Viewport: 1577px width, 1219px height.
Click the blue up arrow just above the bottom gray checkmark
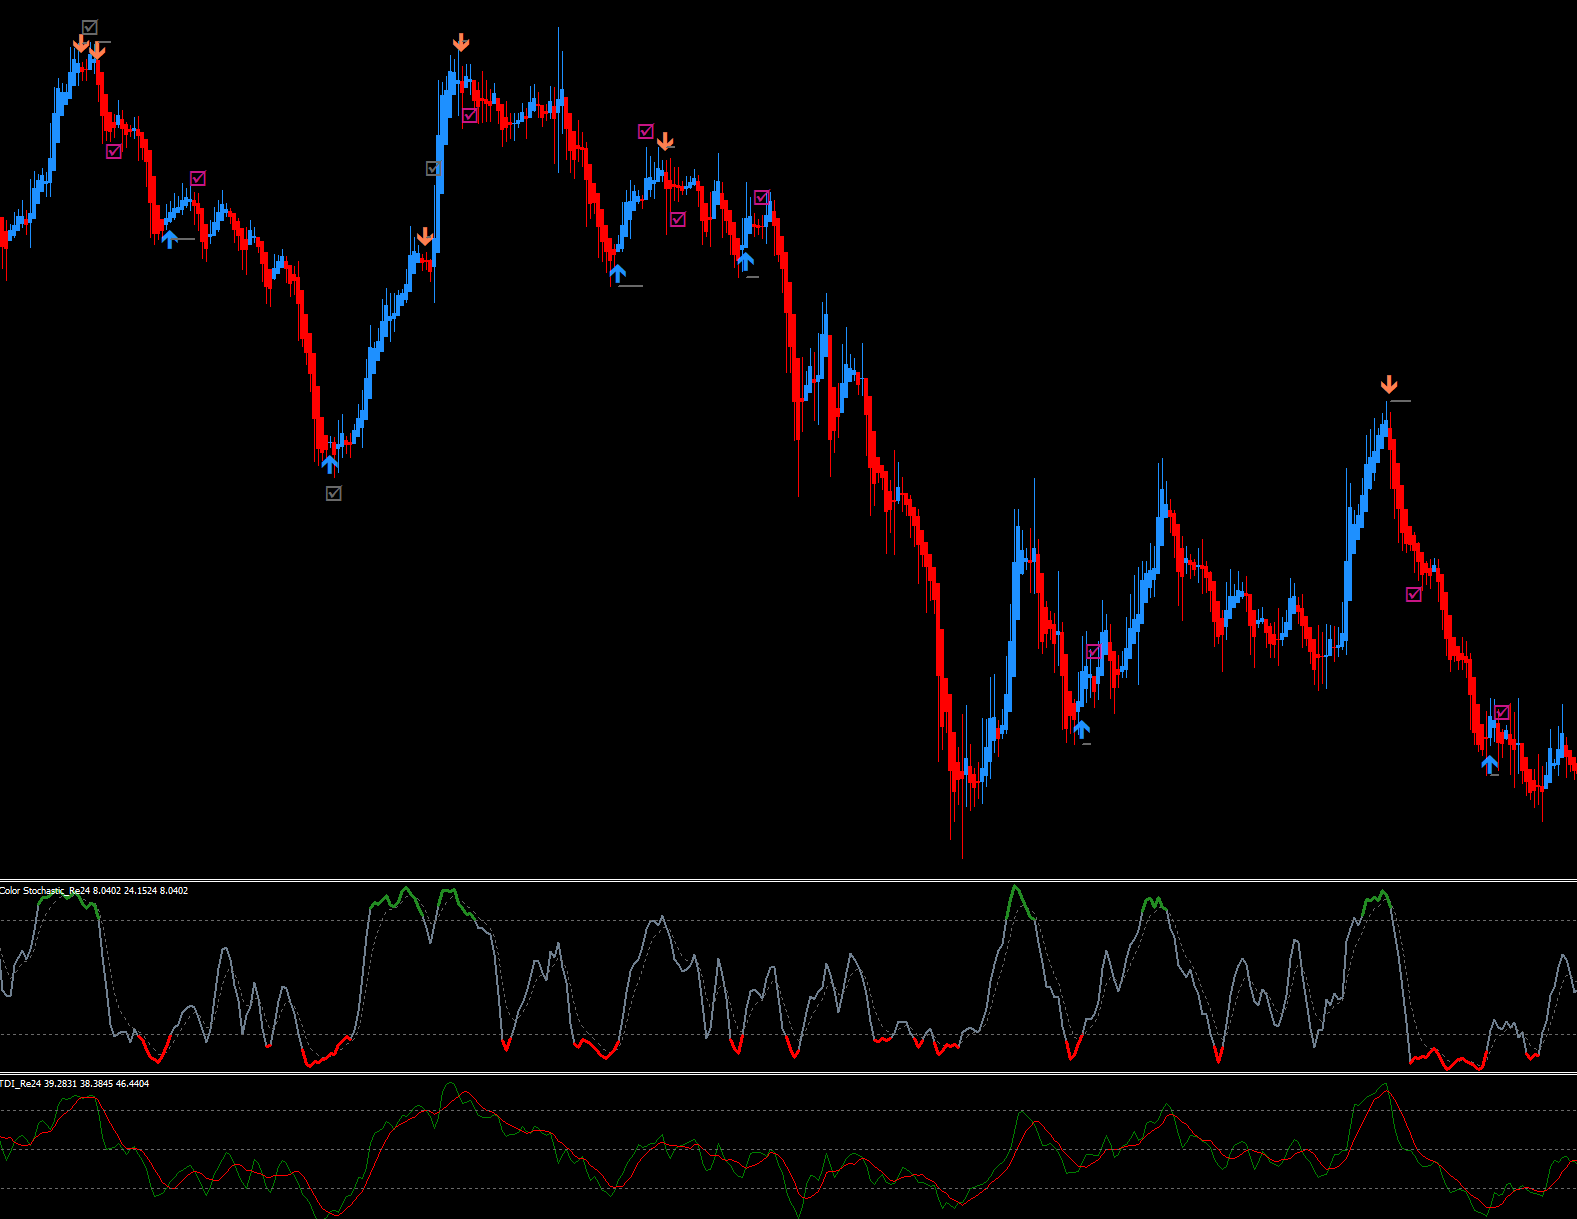(x=330, y=465)
